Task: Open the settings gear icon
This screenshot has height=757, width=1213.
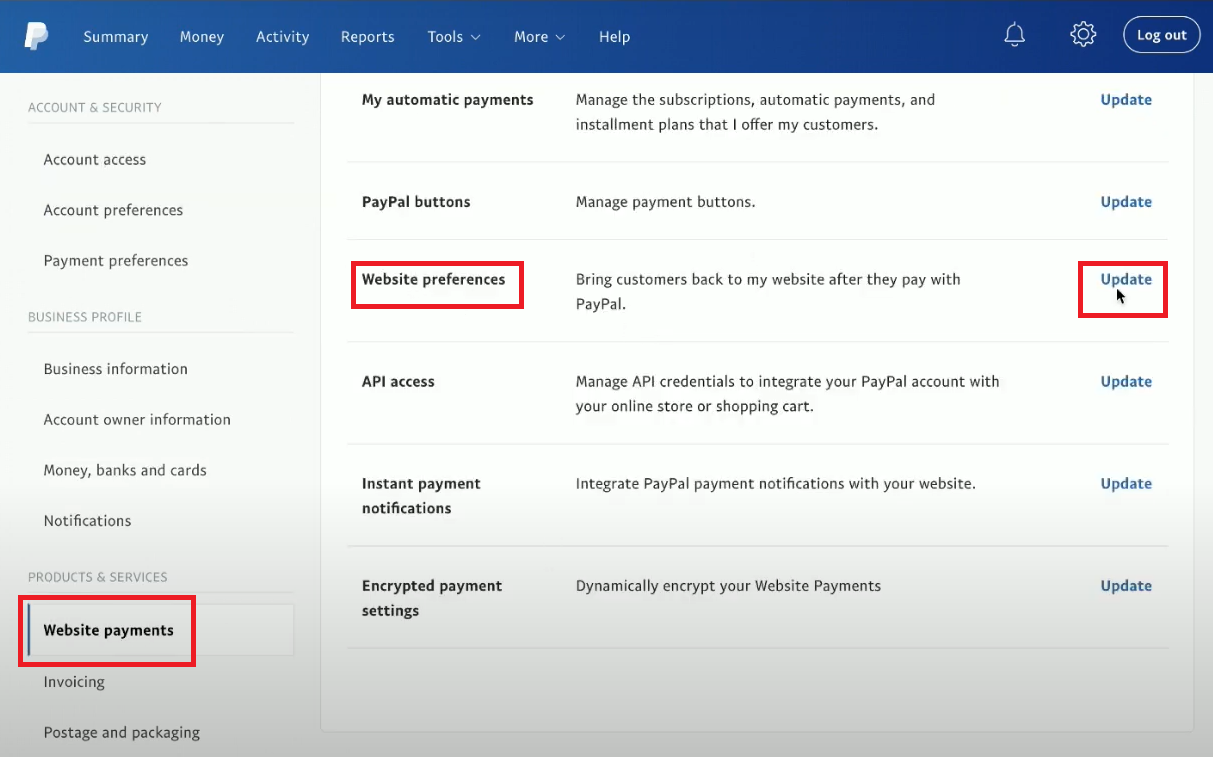Action: click(1083, 35)
